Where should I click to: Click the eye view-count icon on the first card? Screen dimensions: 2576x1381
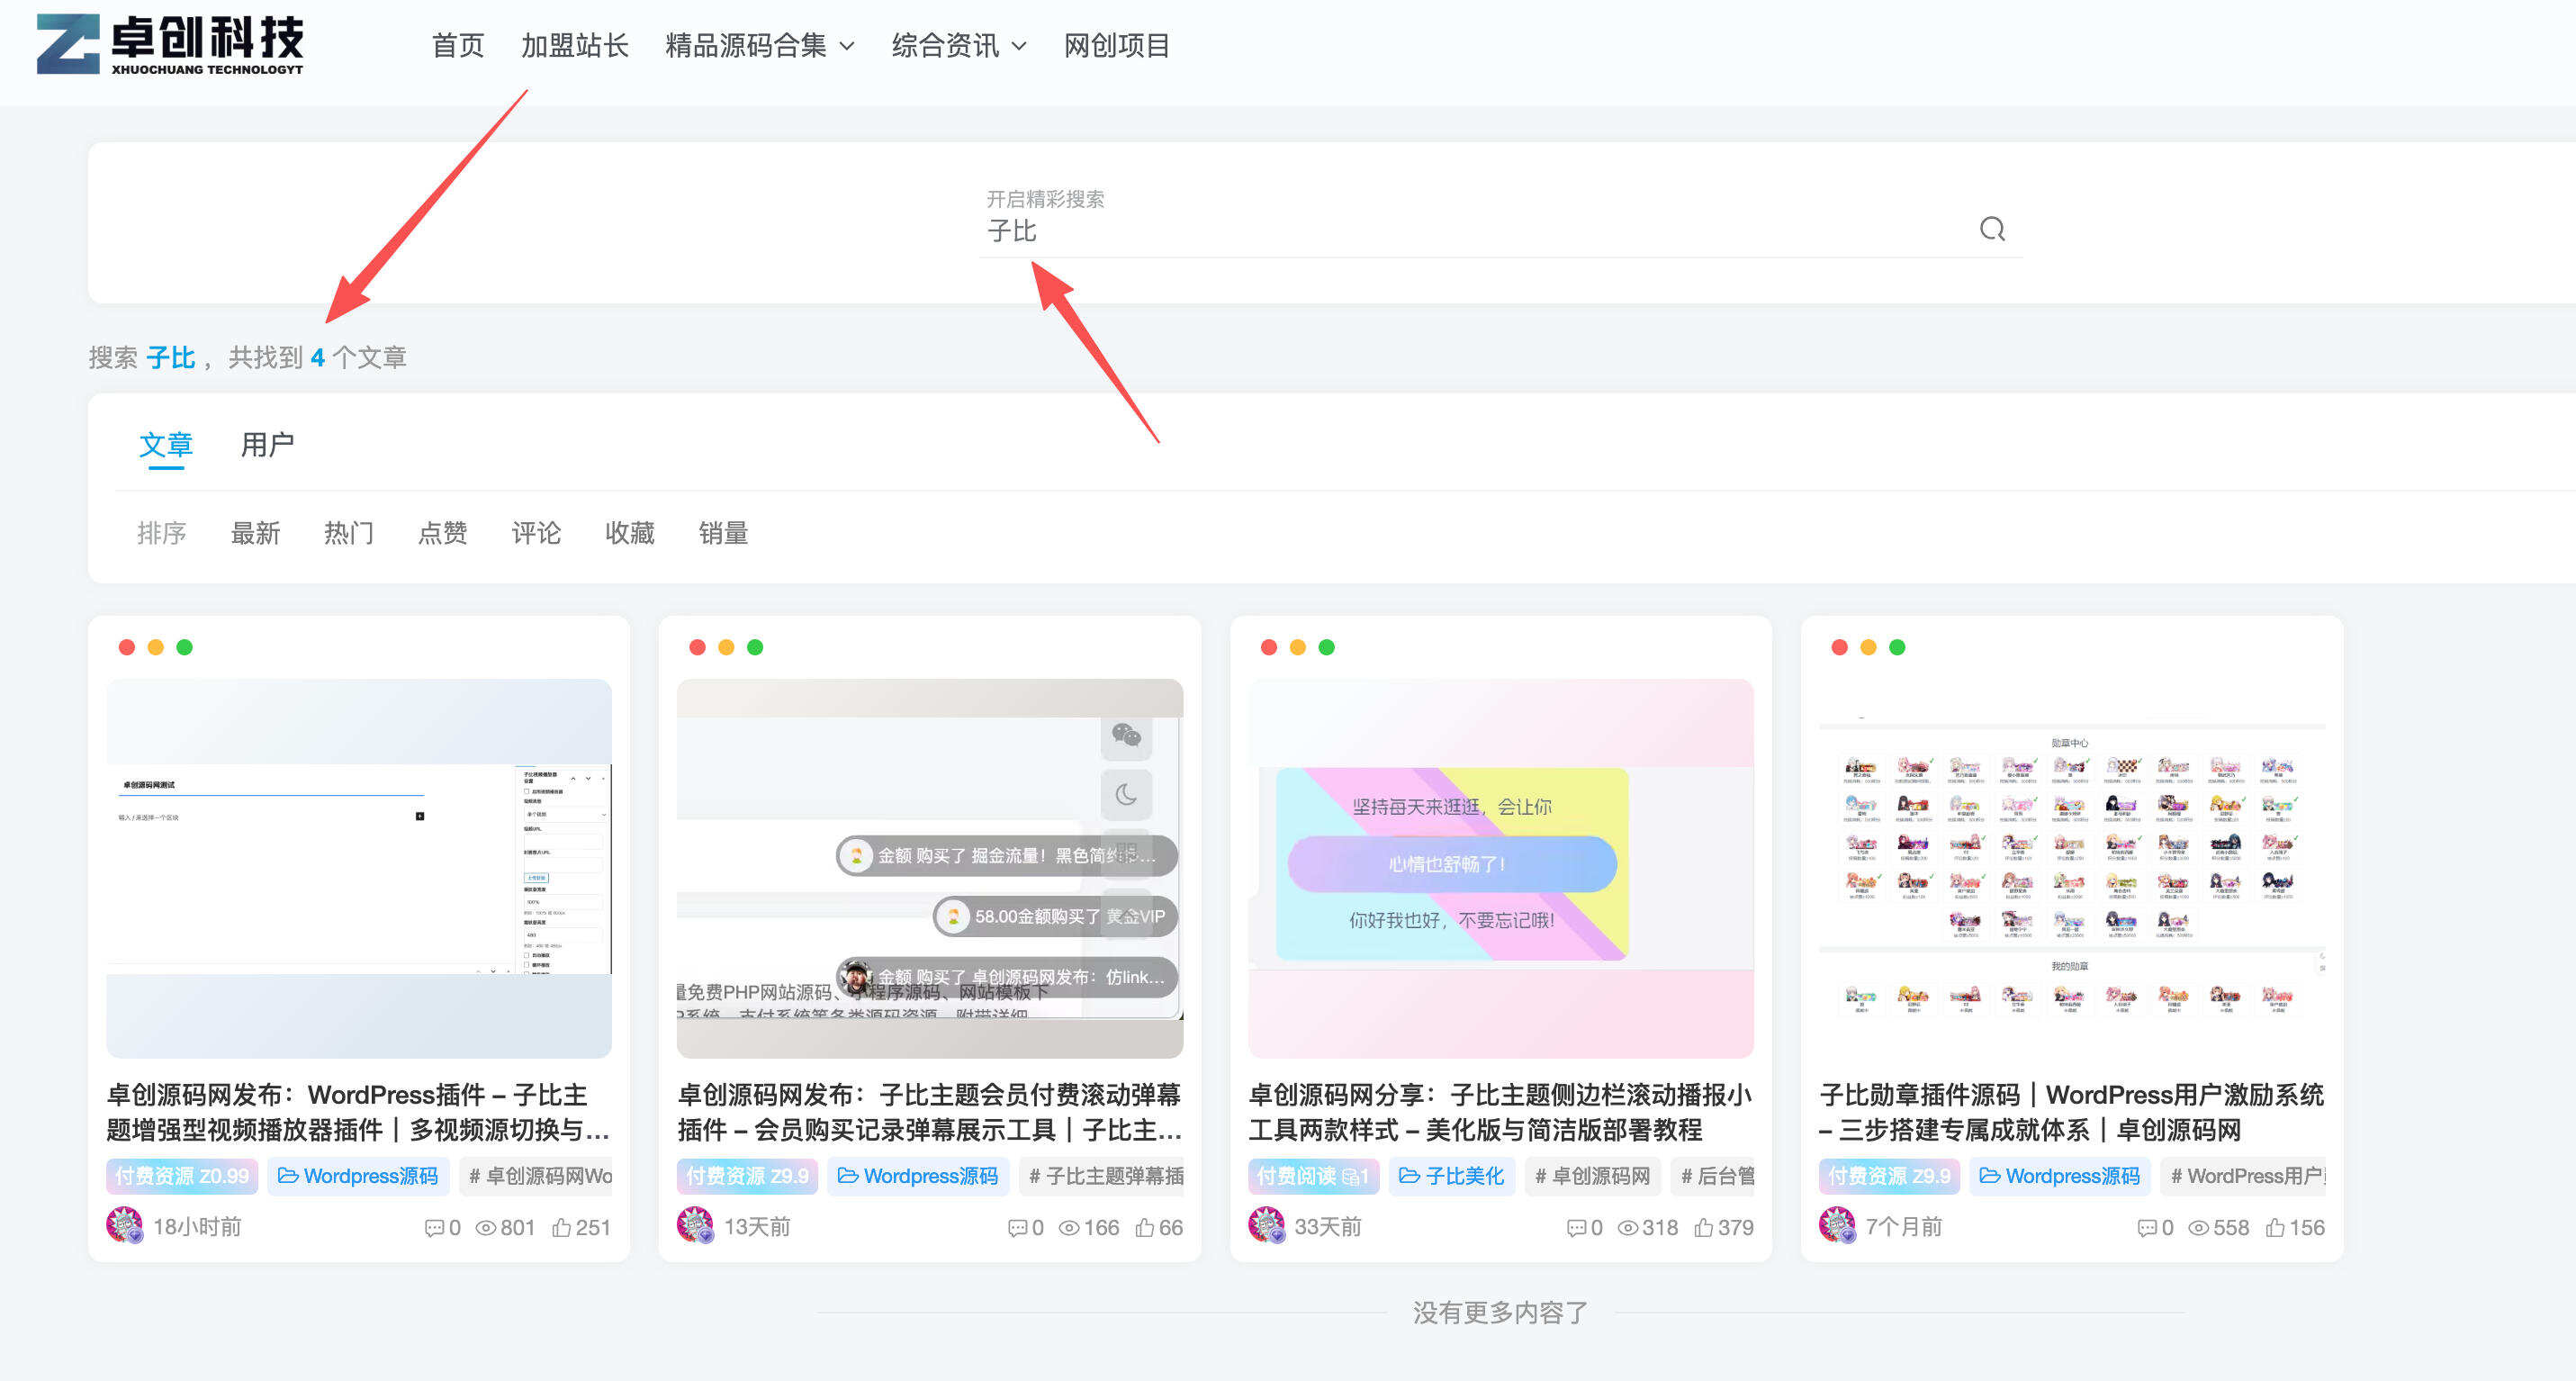tap(484, 1227)
